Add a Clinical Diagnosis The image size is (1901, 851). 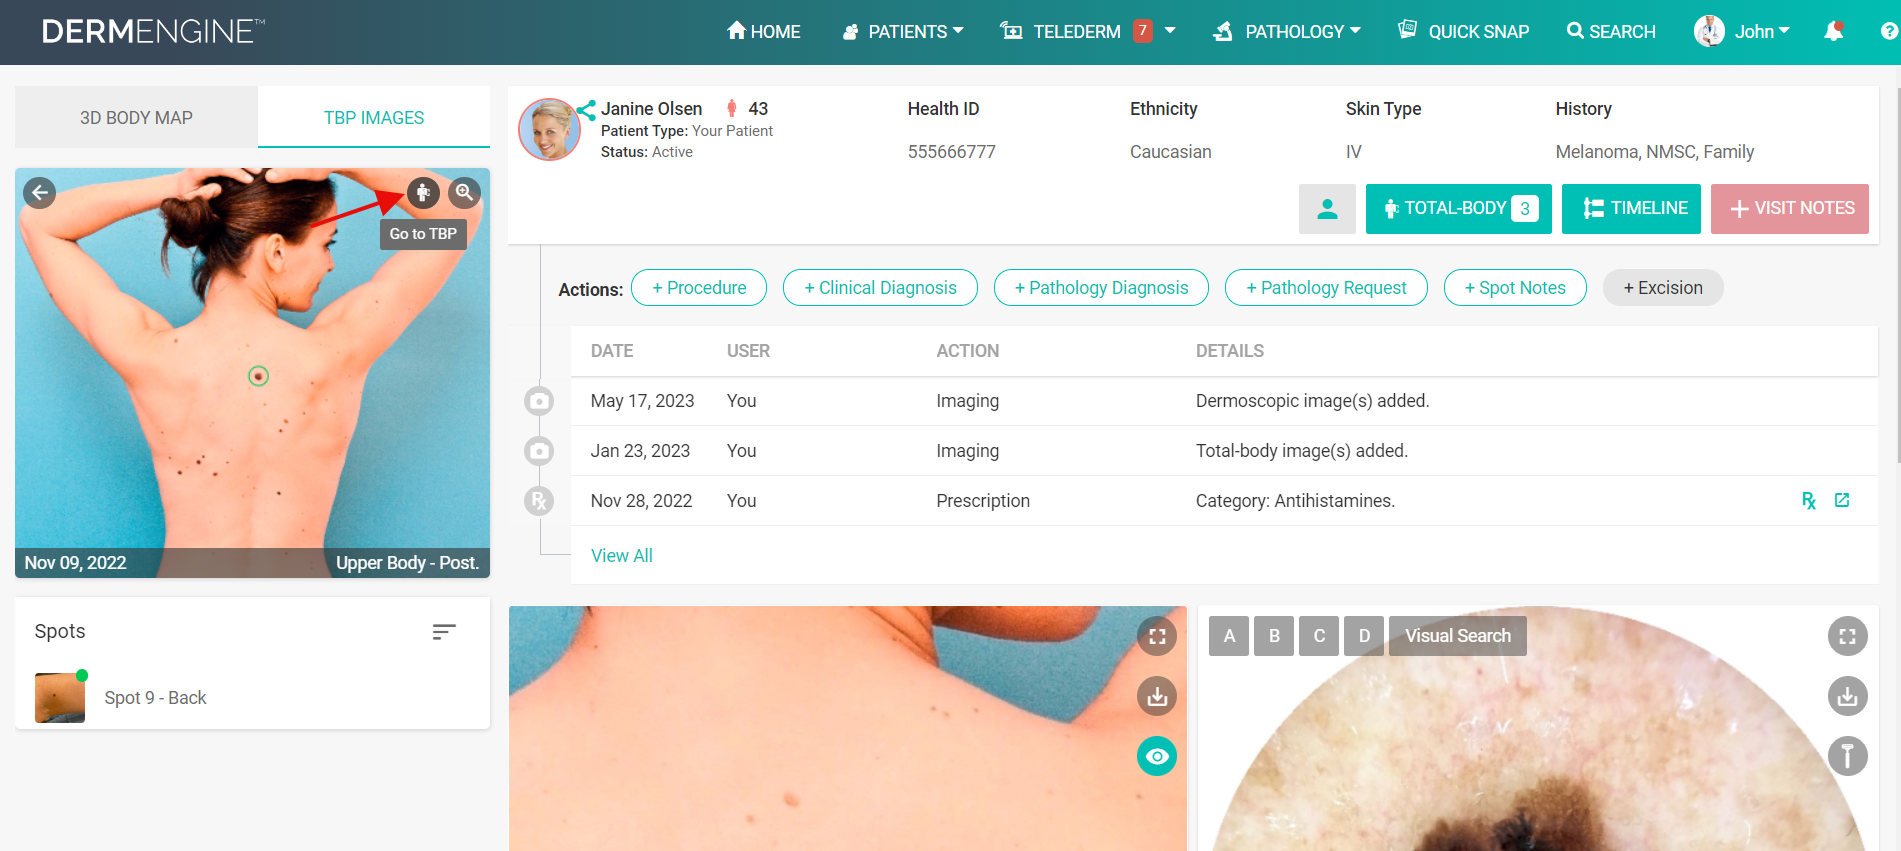880,288
